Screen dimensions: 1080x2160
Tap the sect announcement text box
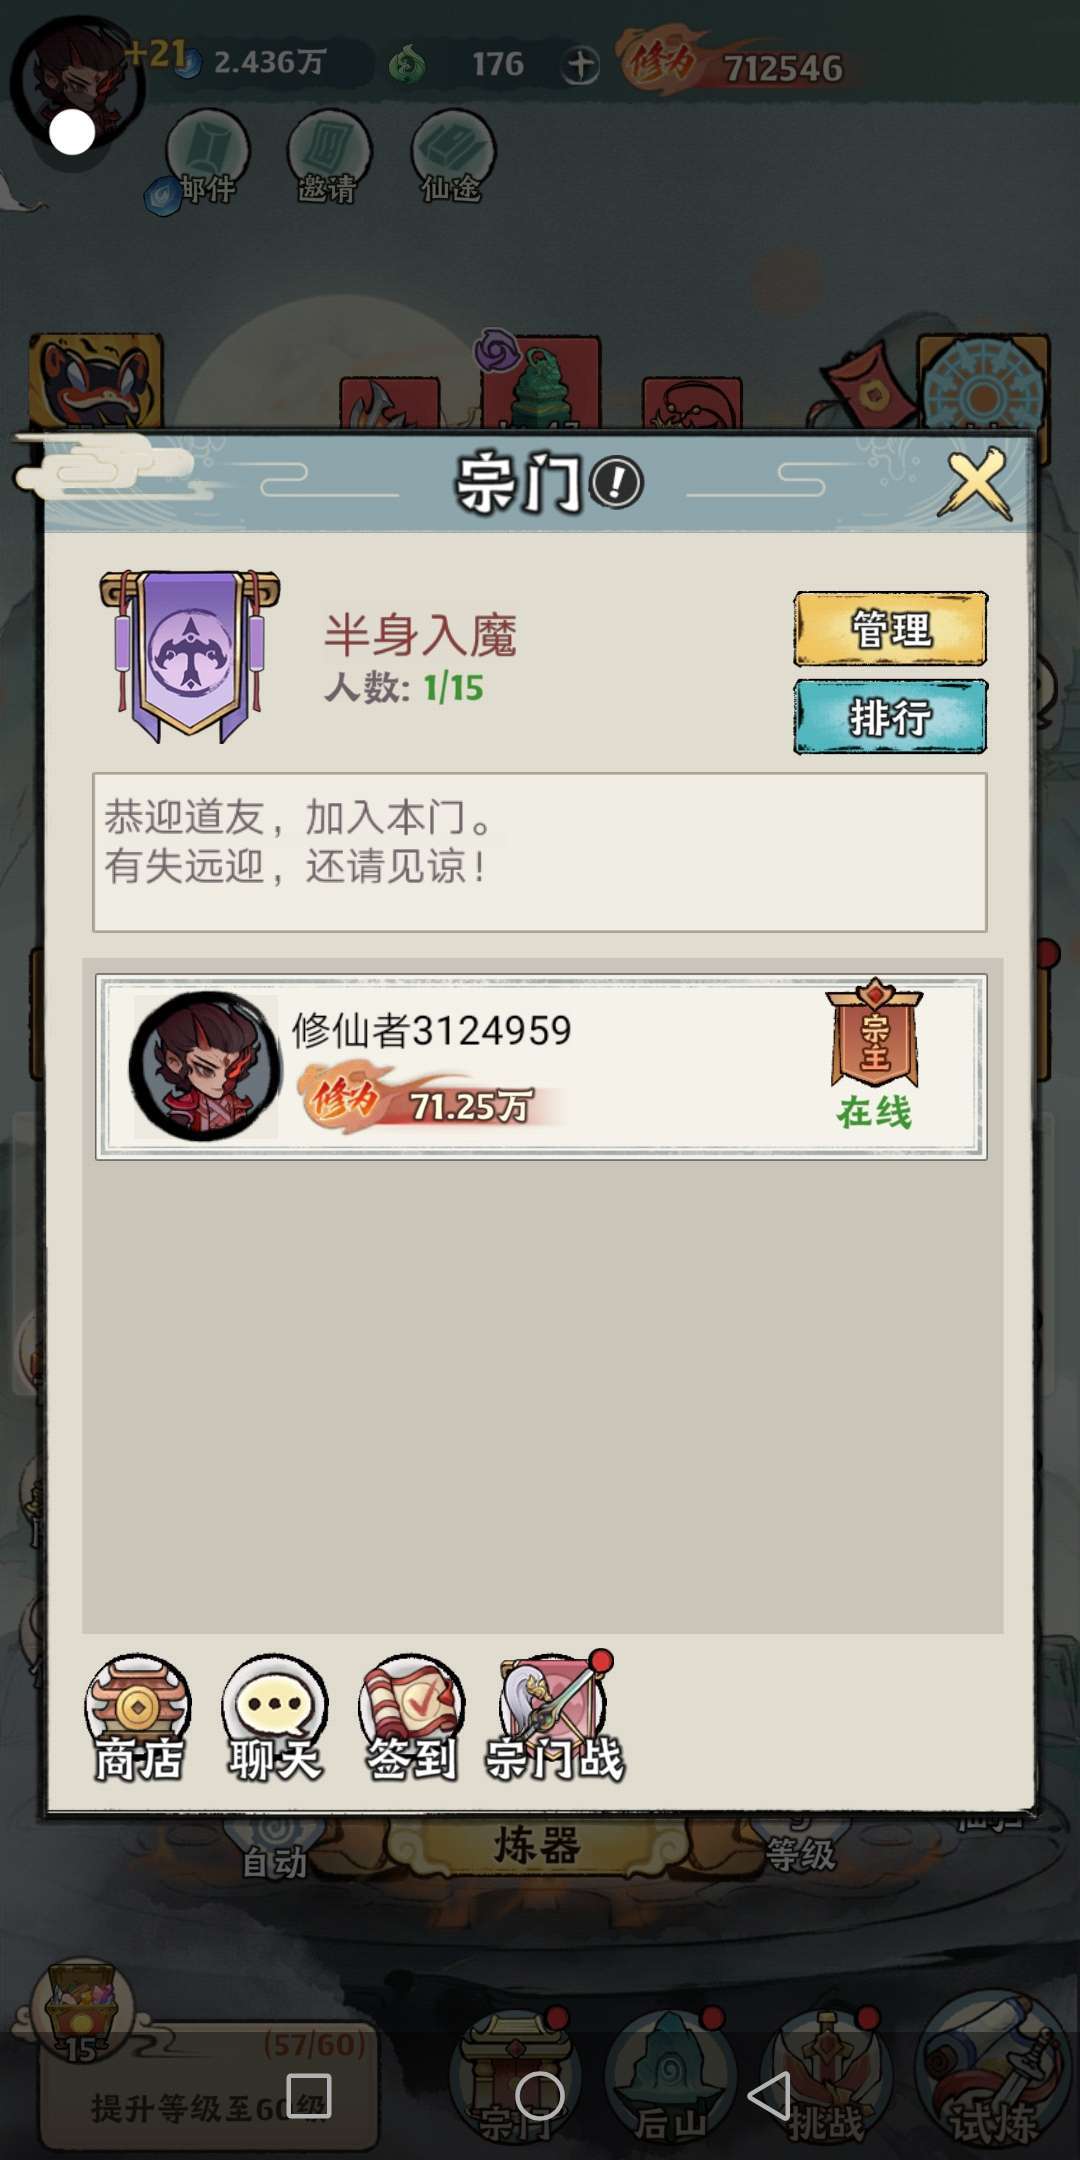pos(540,852)
